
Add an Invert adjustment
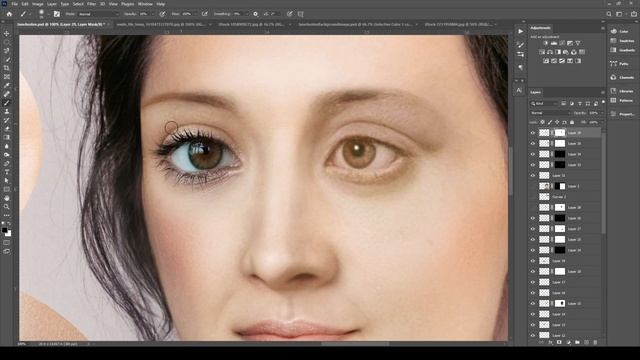point(546,61)
